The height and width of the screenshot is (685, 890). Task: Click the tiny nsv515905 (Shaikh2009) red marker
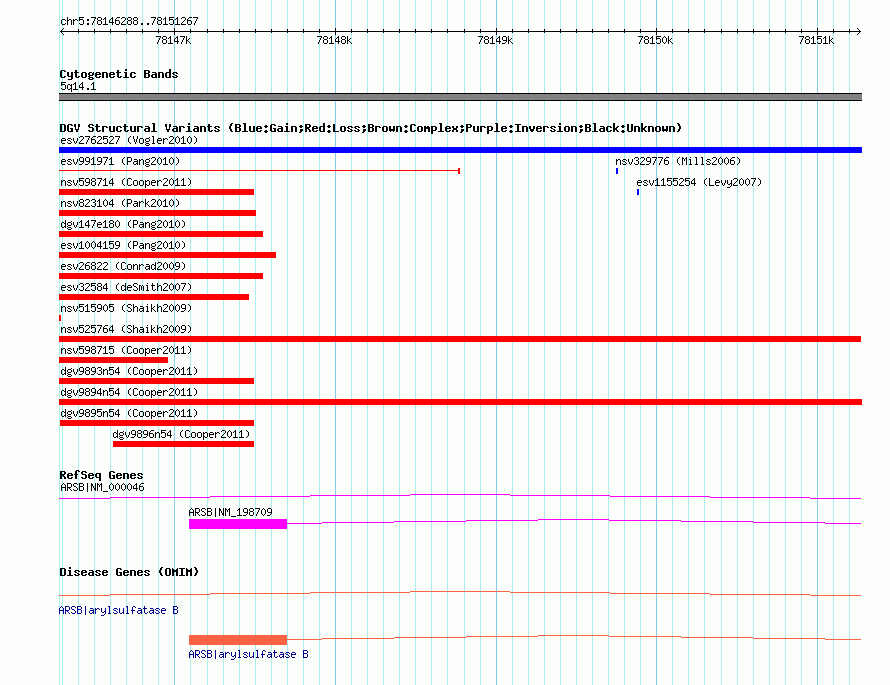(x=60, y=318)
